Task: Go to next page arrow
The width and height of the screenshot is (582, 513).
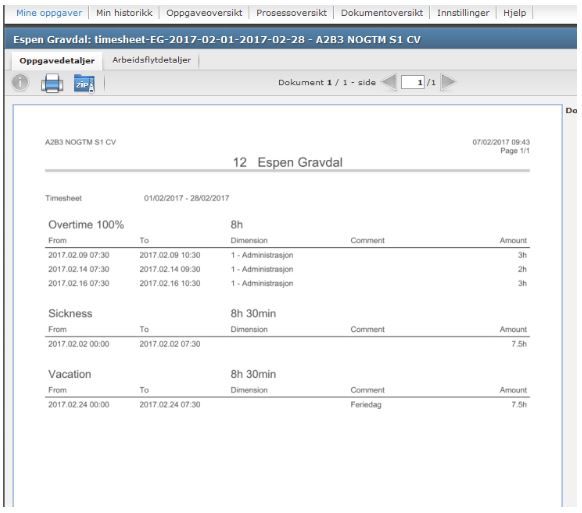Action: (x=448, y=82)
